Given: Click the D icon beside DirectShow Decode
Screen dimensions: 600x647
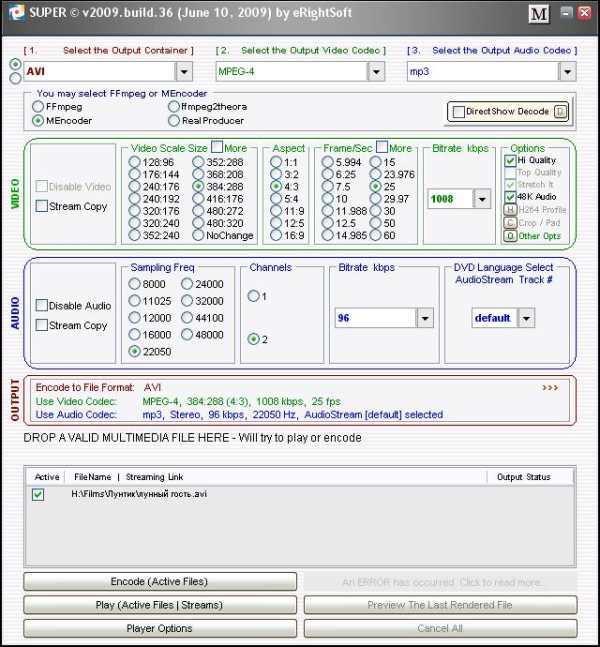Looking at the screenshot, I should pyautogui.click(x=560, y=111).
